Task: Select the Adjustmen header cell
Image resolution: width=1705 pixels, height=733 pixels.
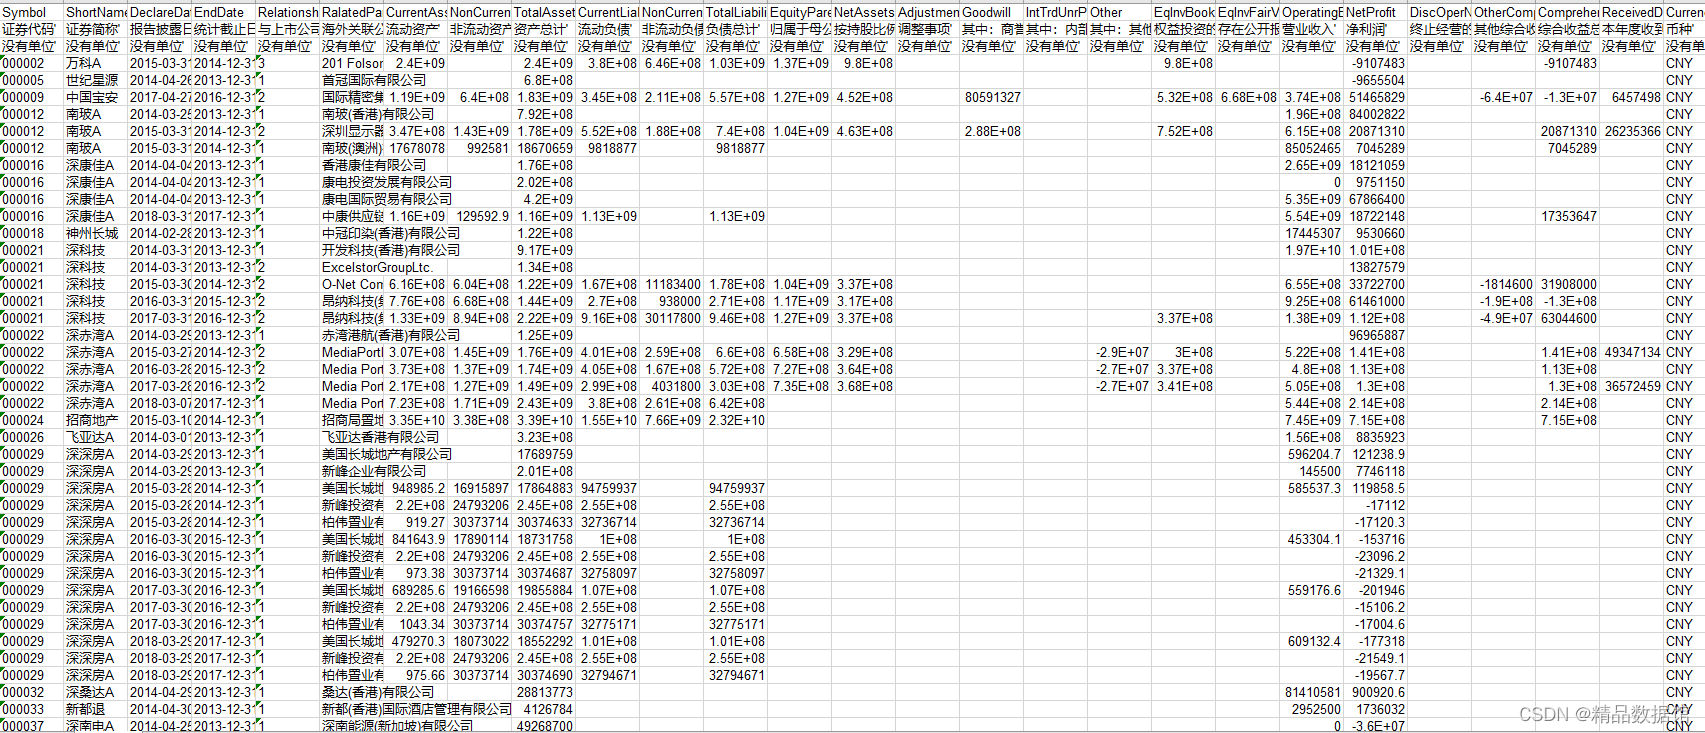Action: coord(927,12)
